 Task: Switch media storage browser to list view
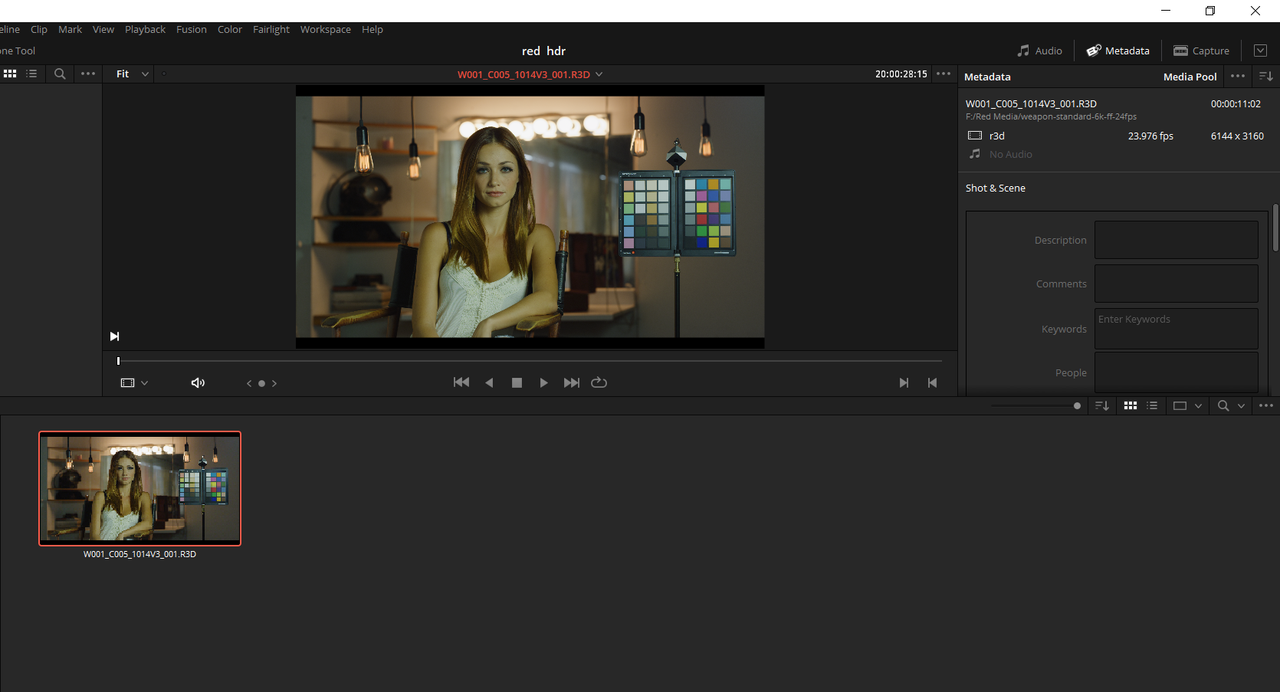point(32,74)
